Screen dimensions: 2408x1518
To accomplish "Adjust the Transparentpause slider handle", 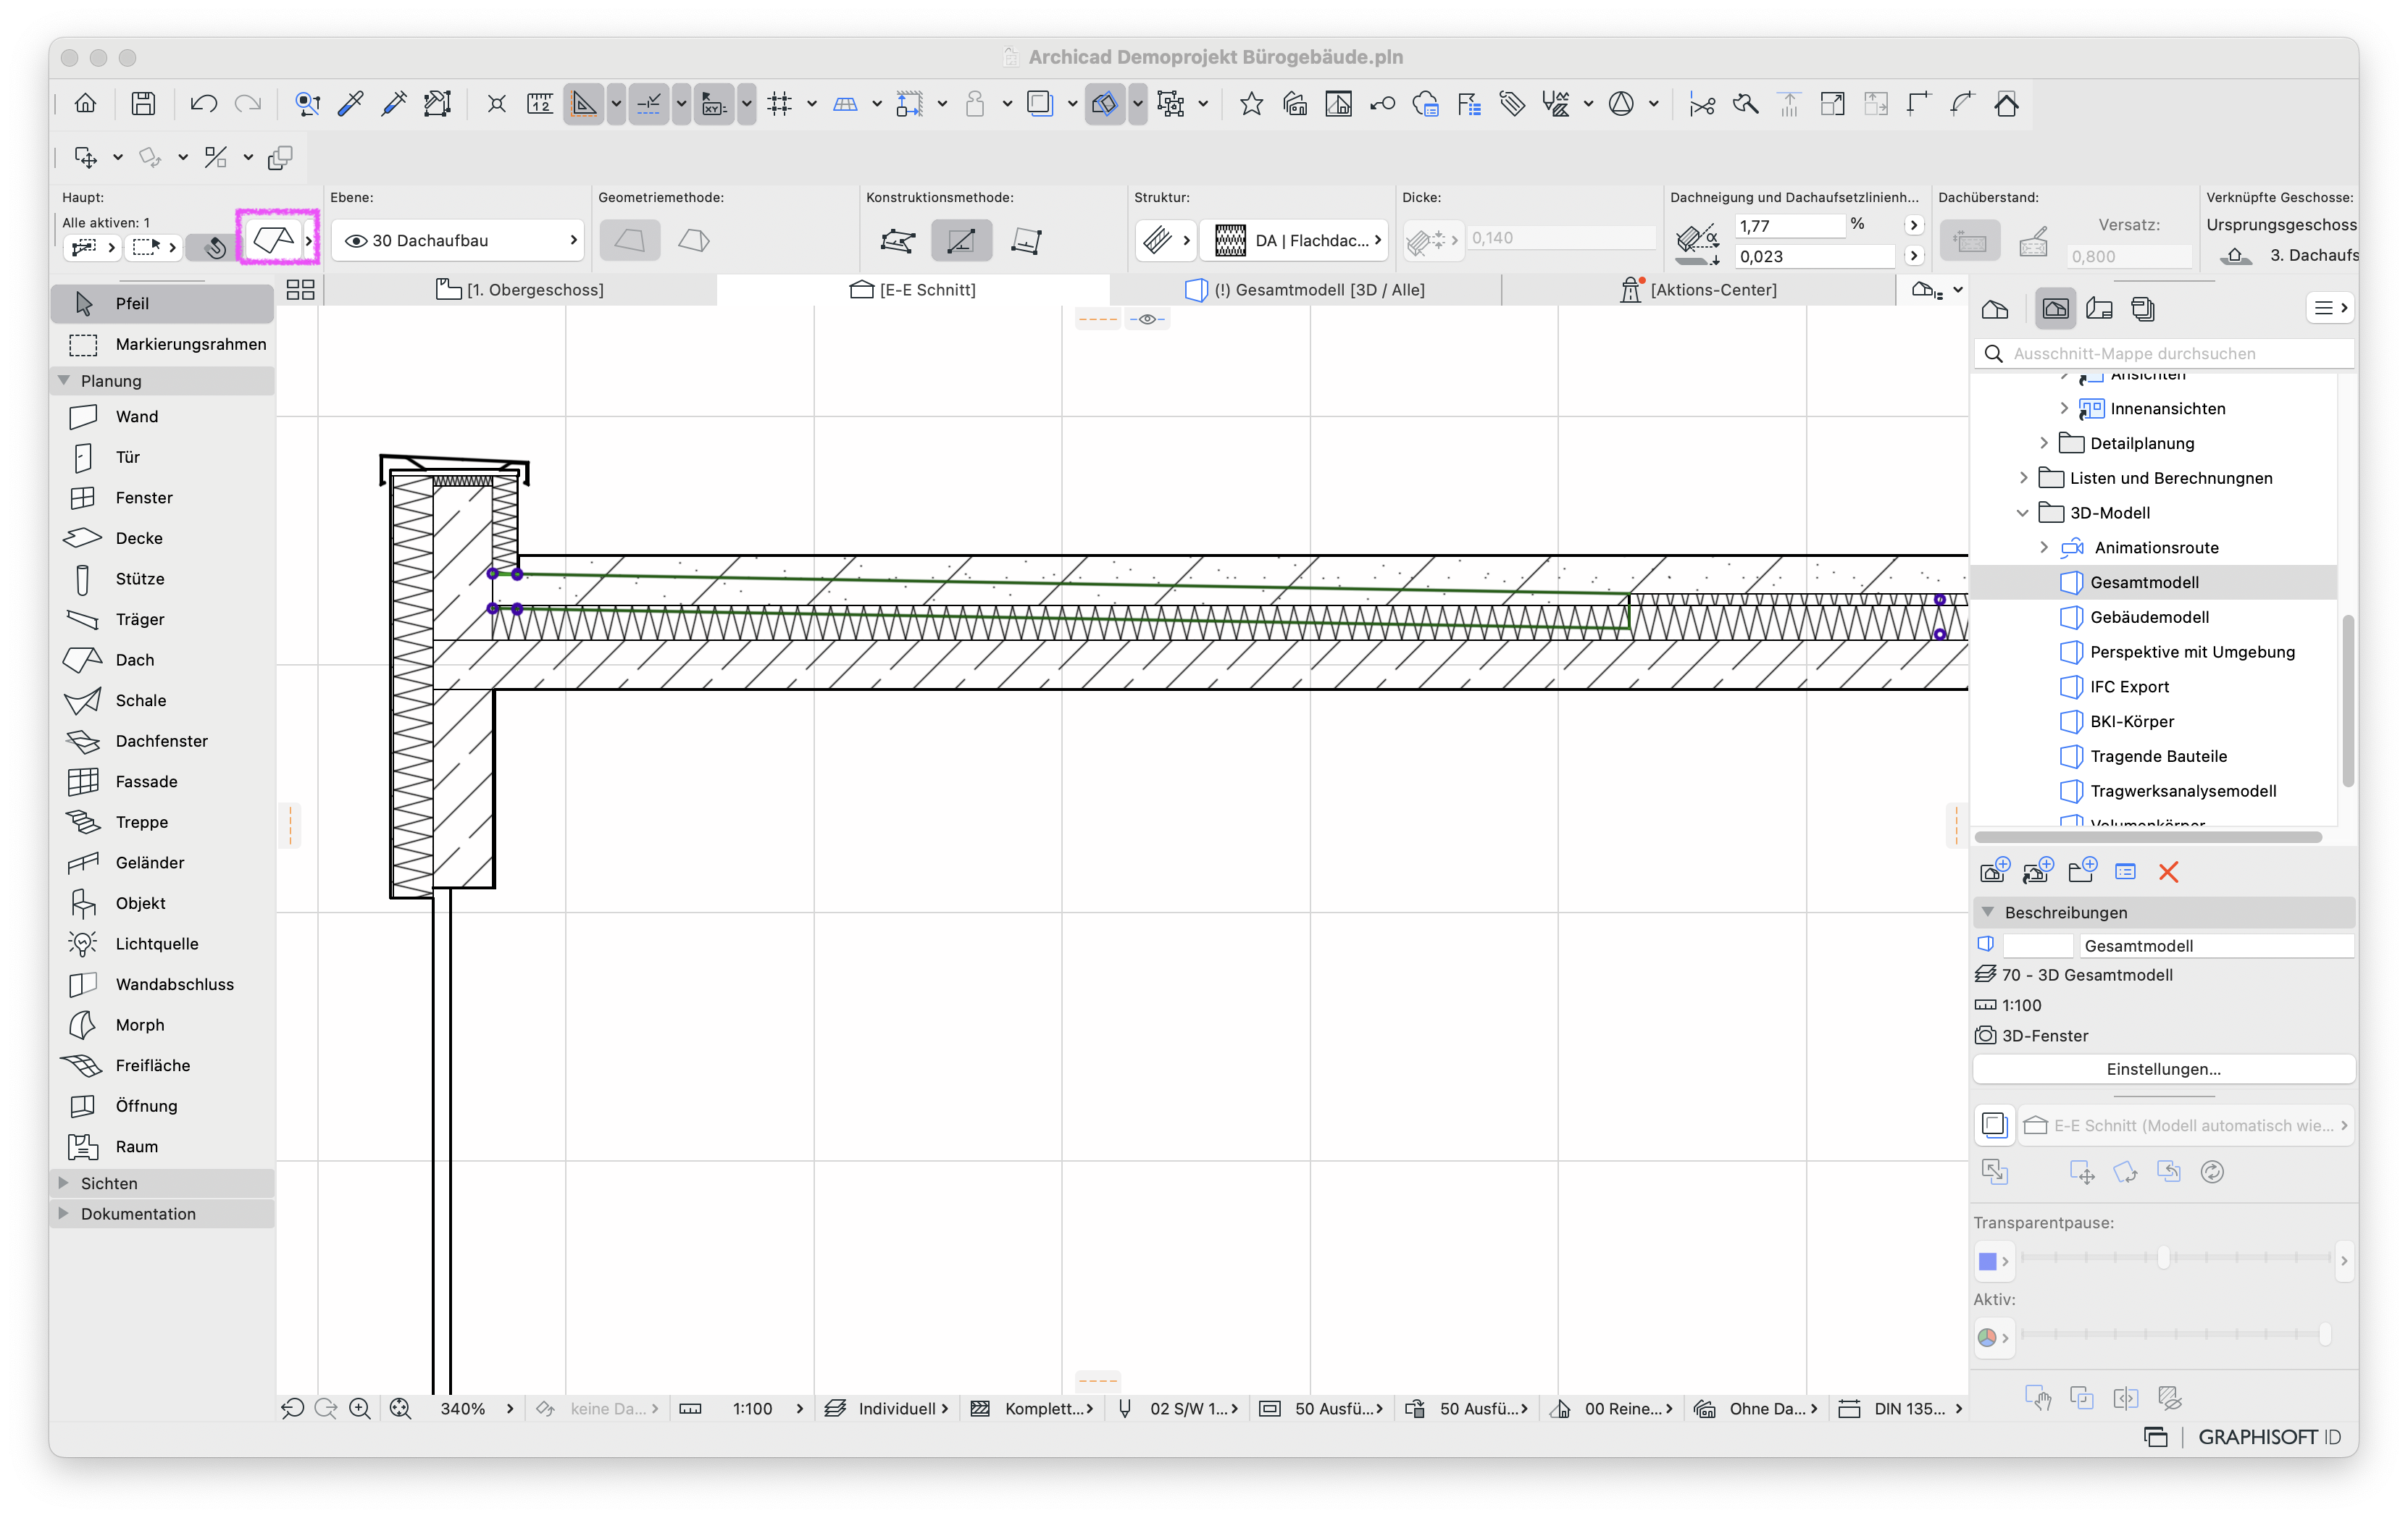I will [2163, 1258].
